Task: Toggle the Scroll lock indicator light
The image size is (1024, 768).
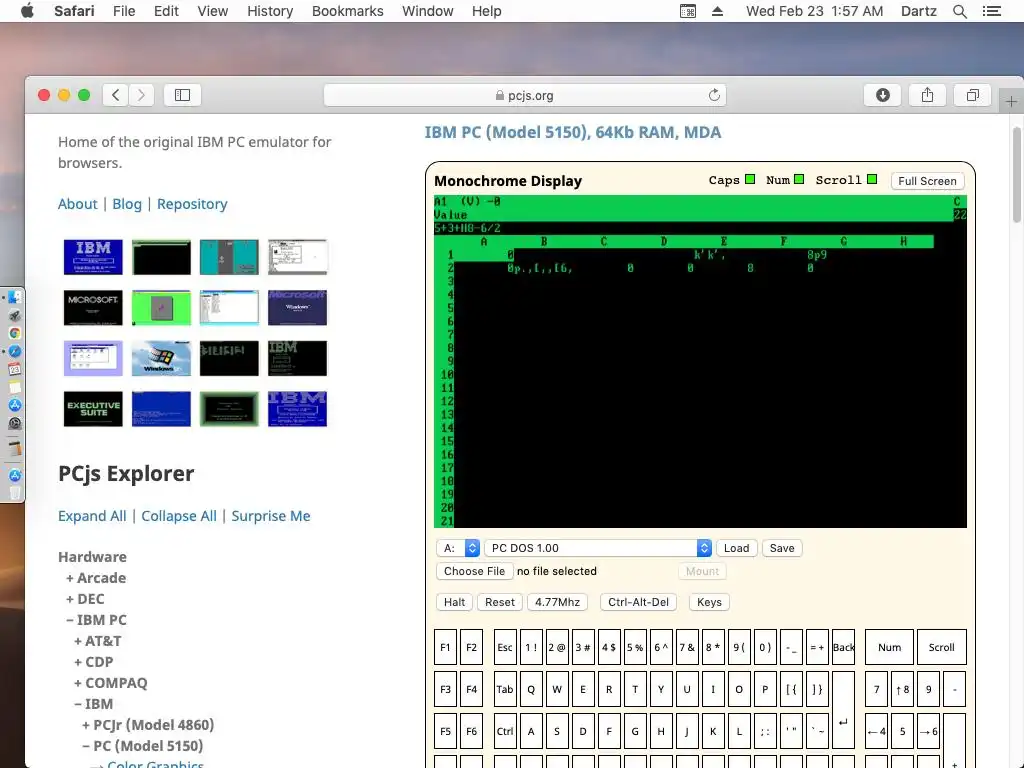Action: pyautogui.click(x=872, y=180)
